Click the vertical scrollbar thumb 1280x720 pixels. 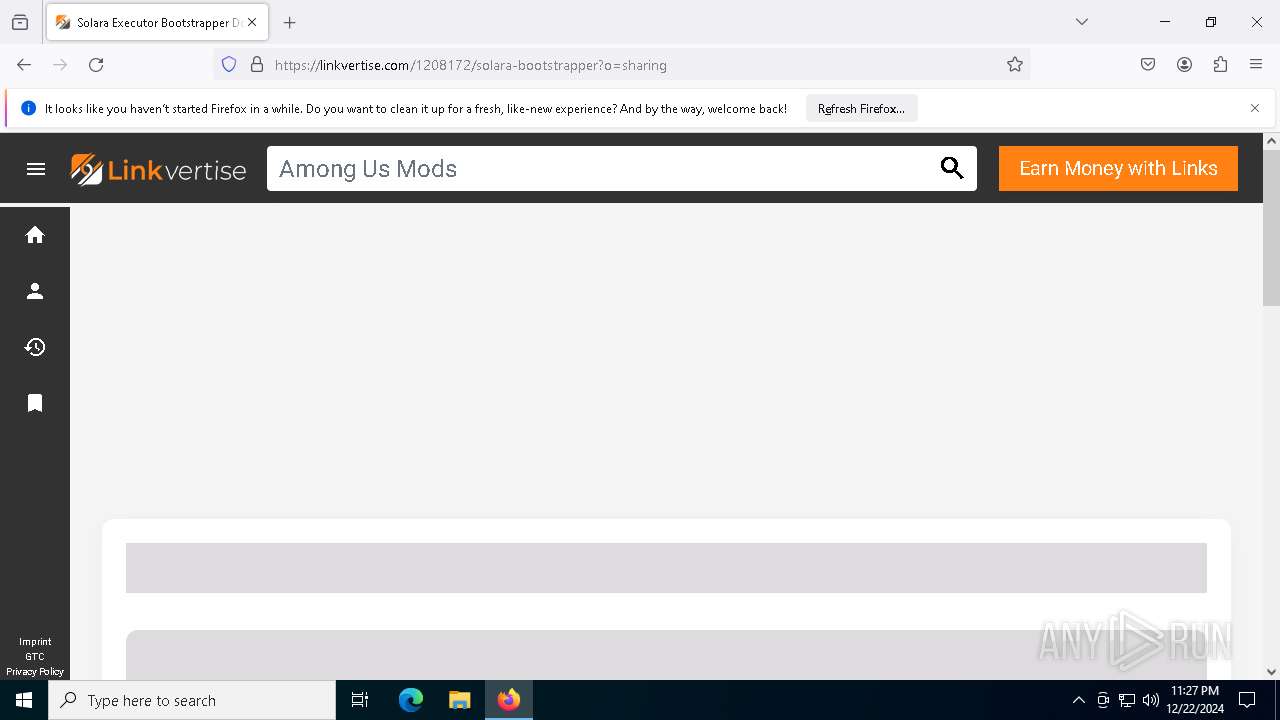(x=1271, y=228)
